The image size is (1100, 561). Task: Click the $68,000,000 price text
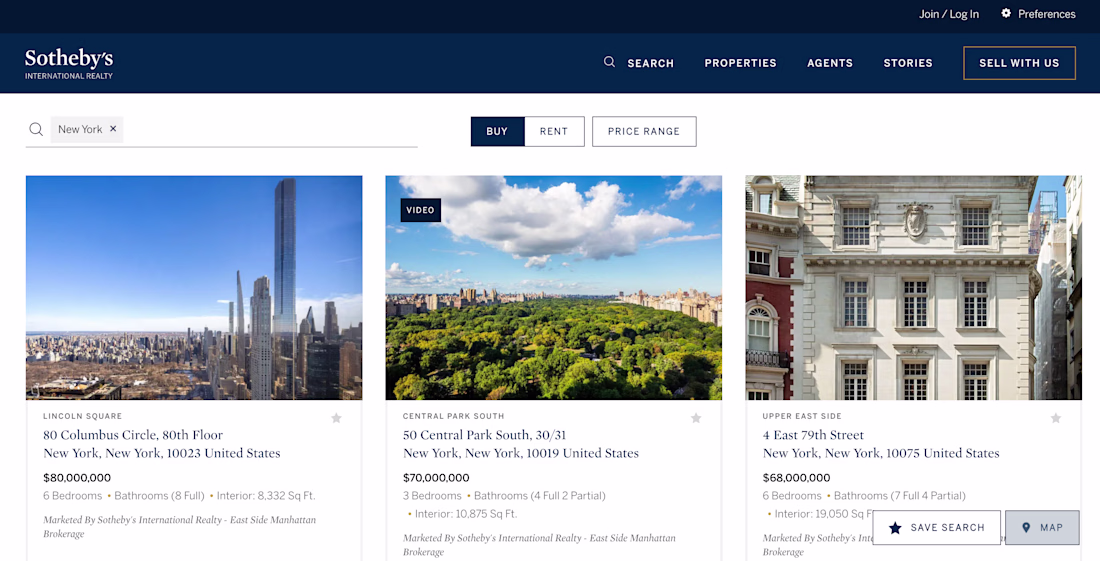796,478
